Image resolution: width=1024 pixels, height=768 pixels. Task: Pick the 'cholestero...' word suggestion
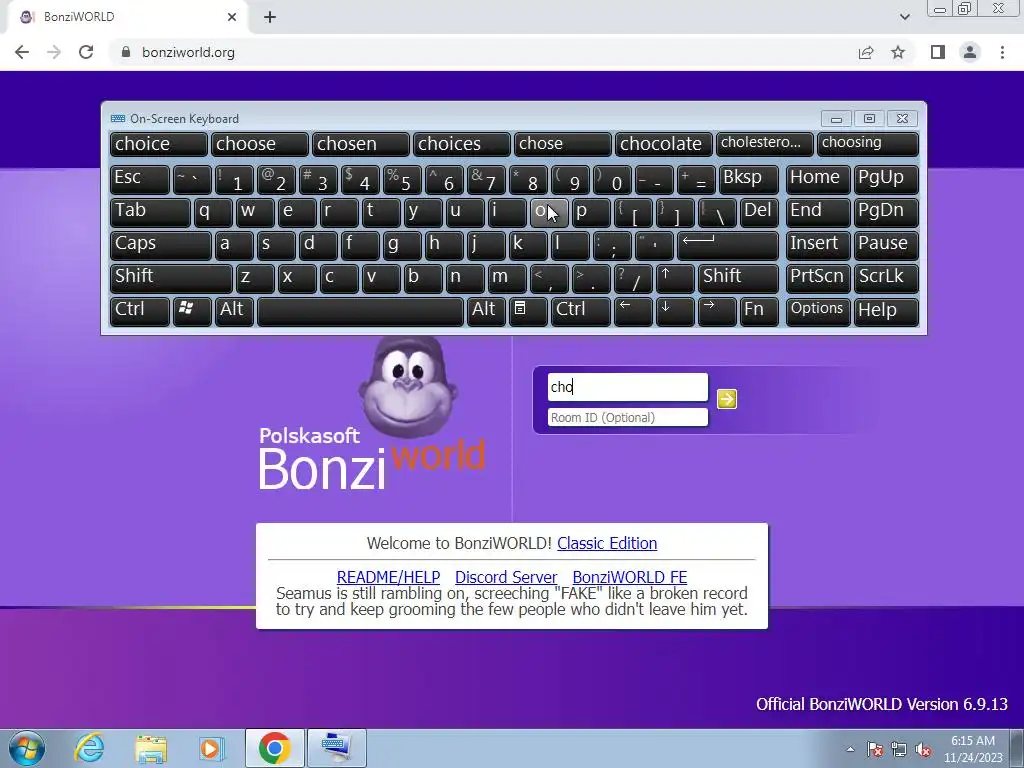[765, 144]
